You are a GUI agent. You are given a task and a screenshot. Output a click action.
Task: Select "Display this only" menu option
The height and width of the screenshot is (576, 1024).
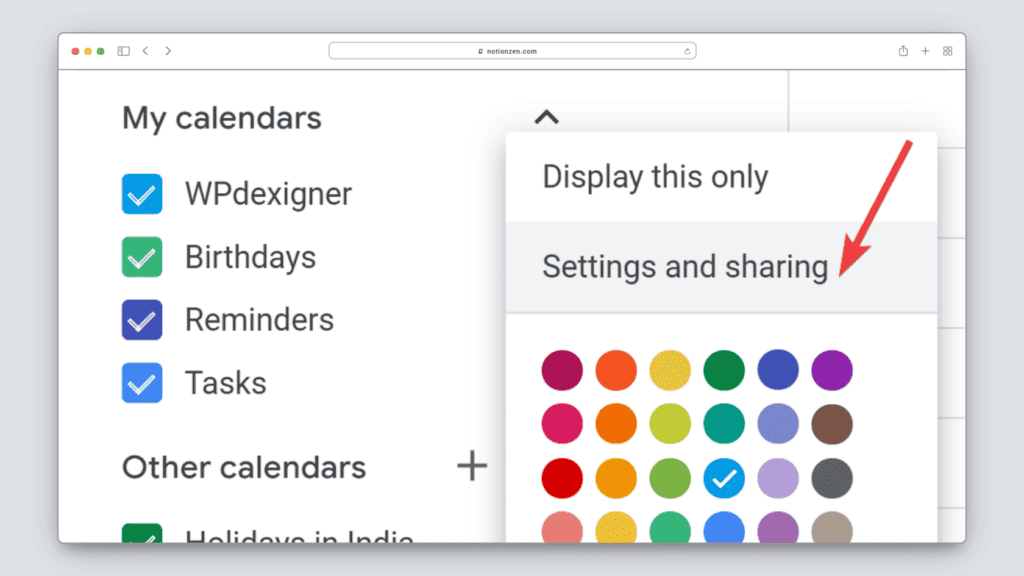pos(655,177)
